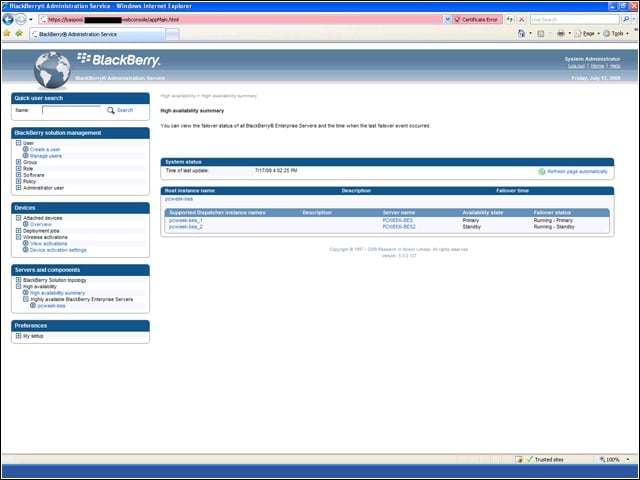The image size is (640, 480).
Task: Collapse the Wireless activations tree node
Action: tap(18, 237)
